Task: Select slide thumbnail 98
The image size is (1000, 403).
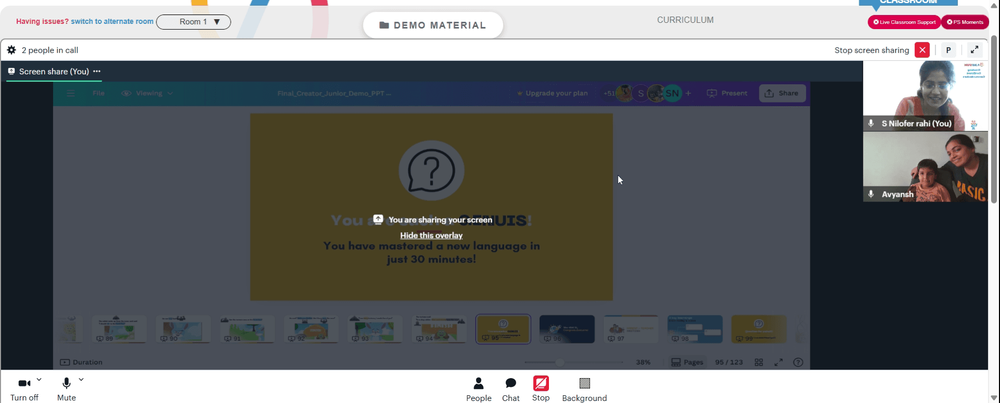Action: [x=695, y=329]
